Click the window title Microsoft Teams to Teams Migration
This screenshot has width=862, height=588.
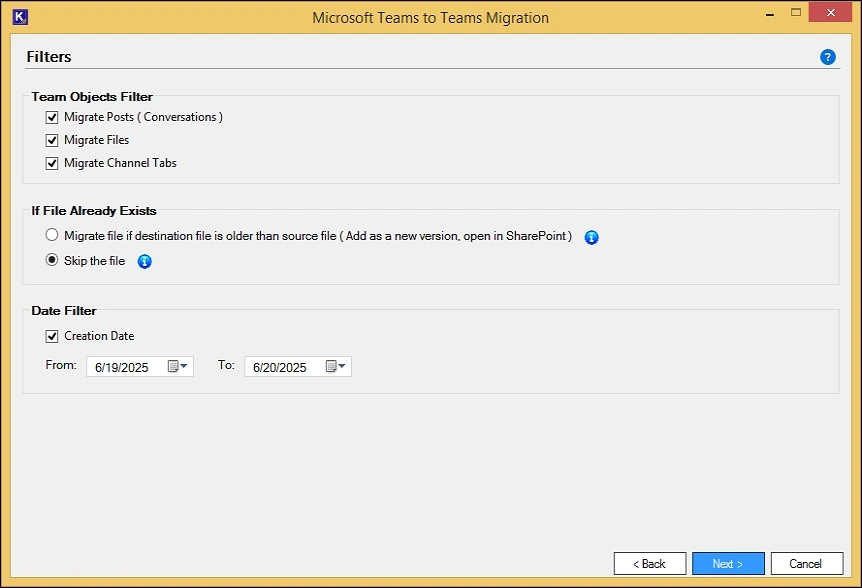tap(430, 18)
